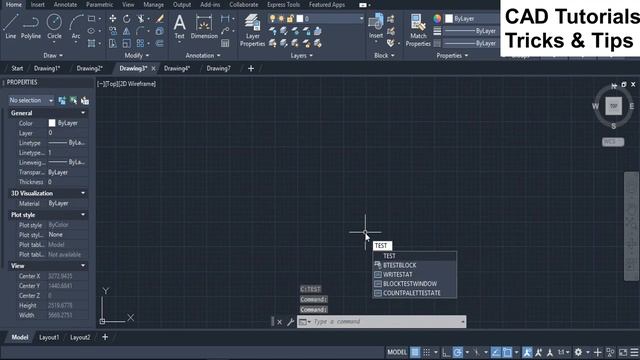Choose BTESTBLOCK from autocomplete list
The image size is (640, 360).
pyautogui.click(x=414, y=265)
